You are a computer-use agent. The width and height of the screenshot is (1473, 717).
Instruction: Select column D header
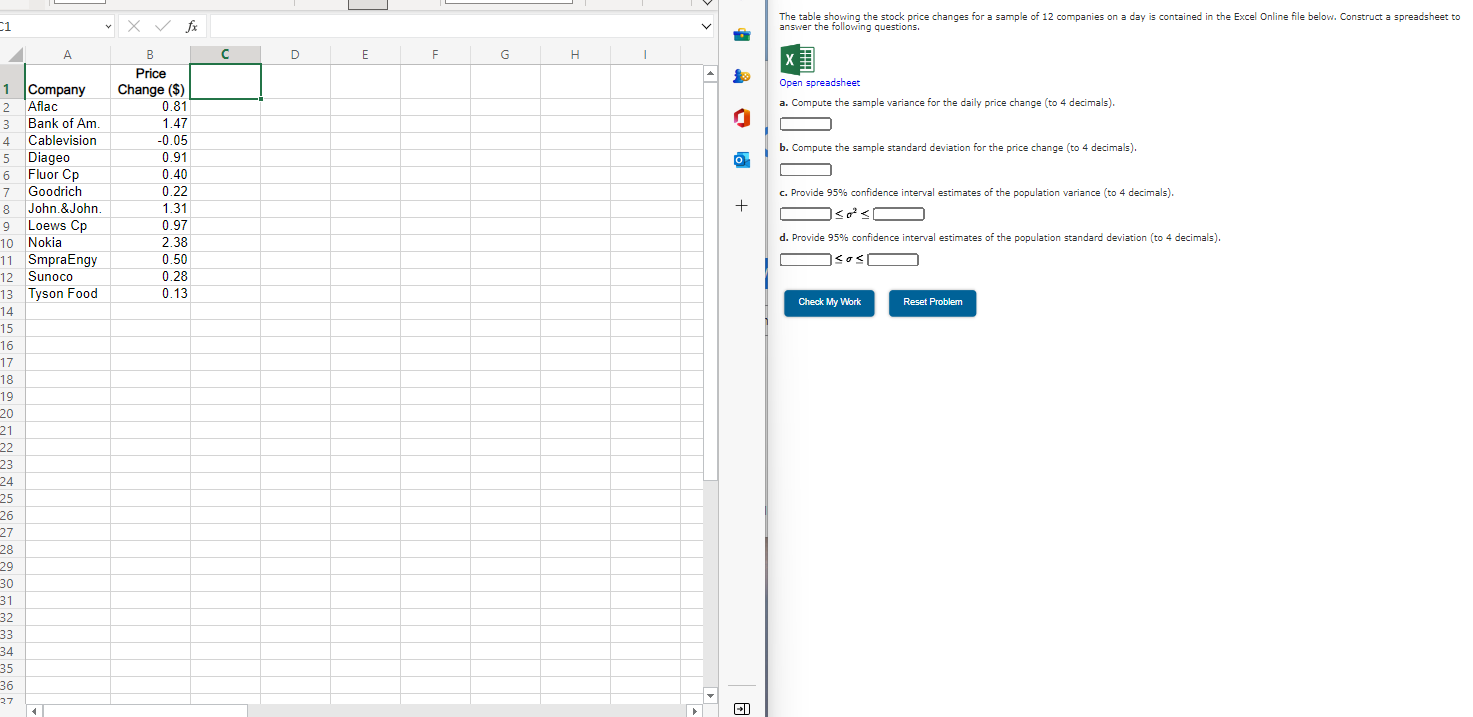[295, 55]
